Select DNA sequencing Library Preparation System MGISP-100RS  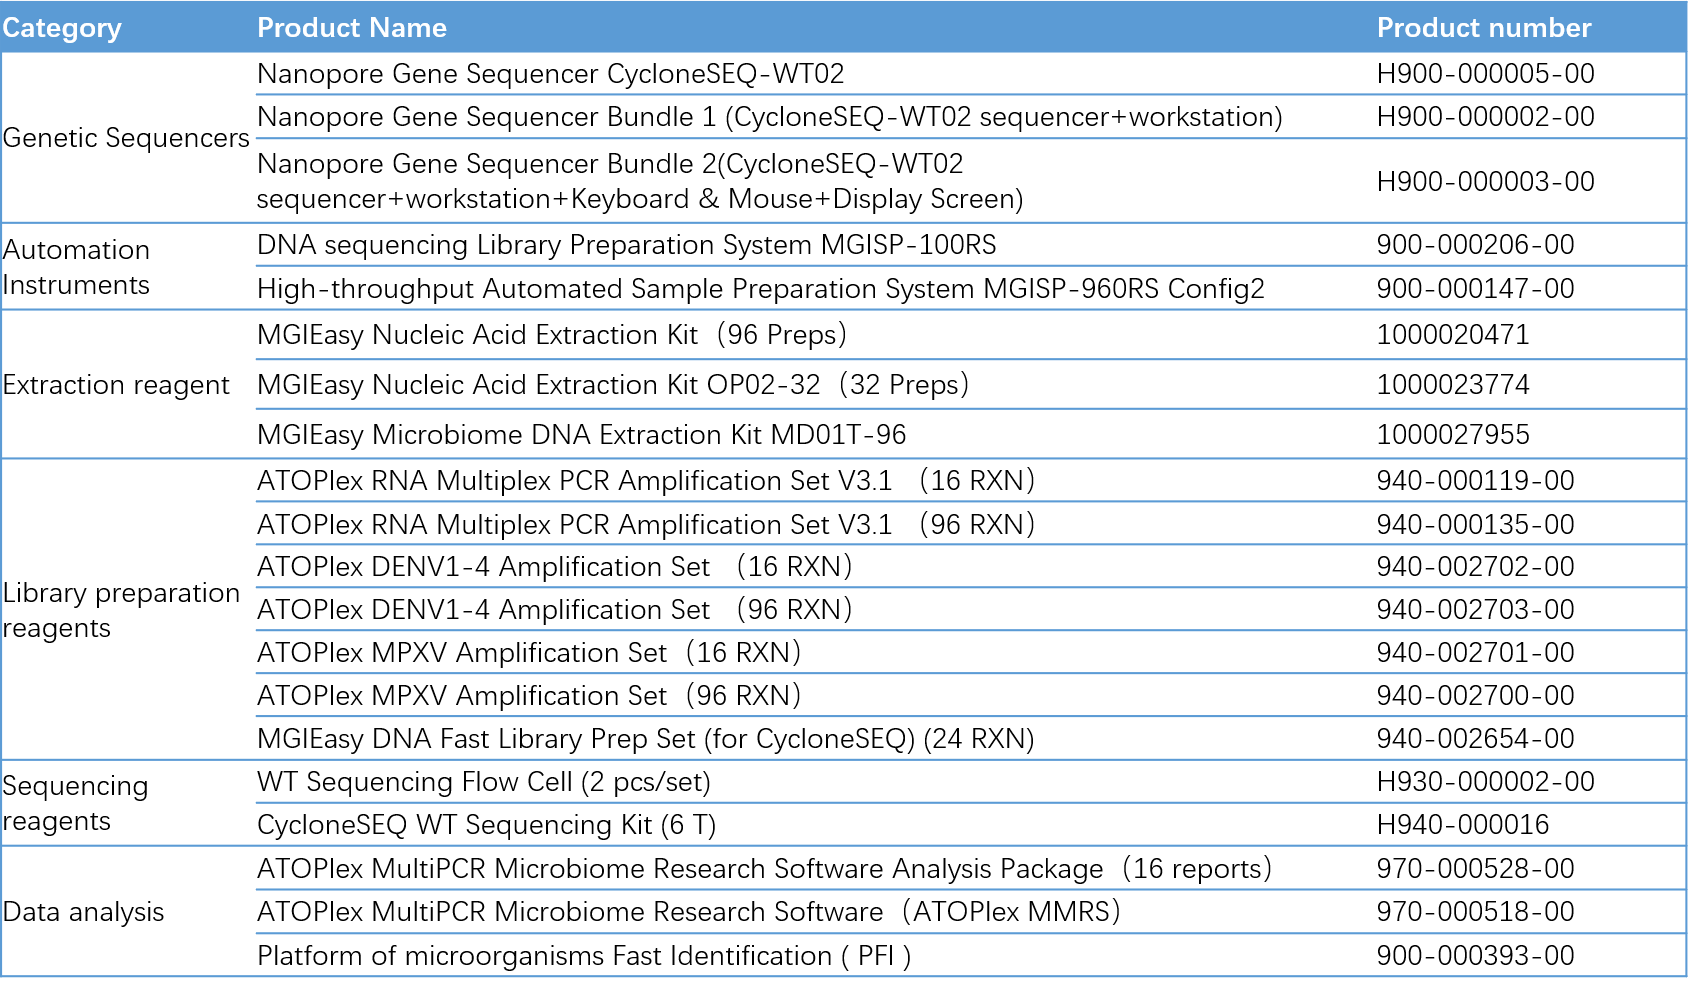(627, 245)
